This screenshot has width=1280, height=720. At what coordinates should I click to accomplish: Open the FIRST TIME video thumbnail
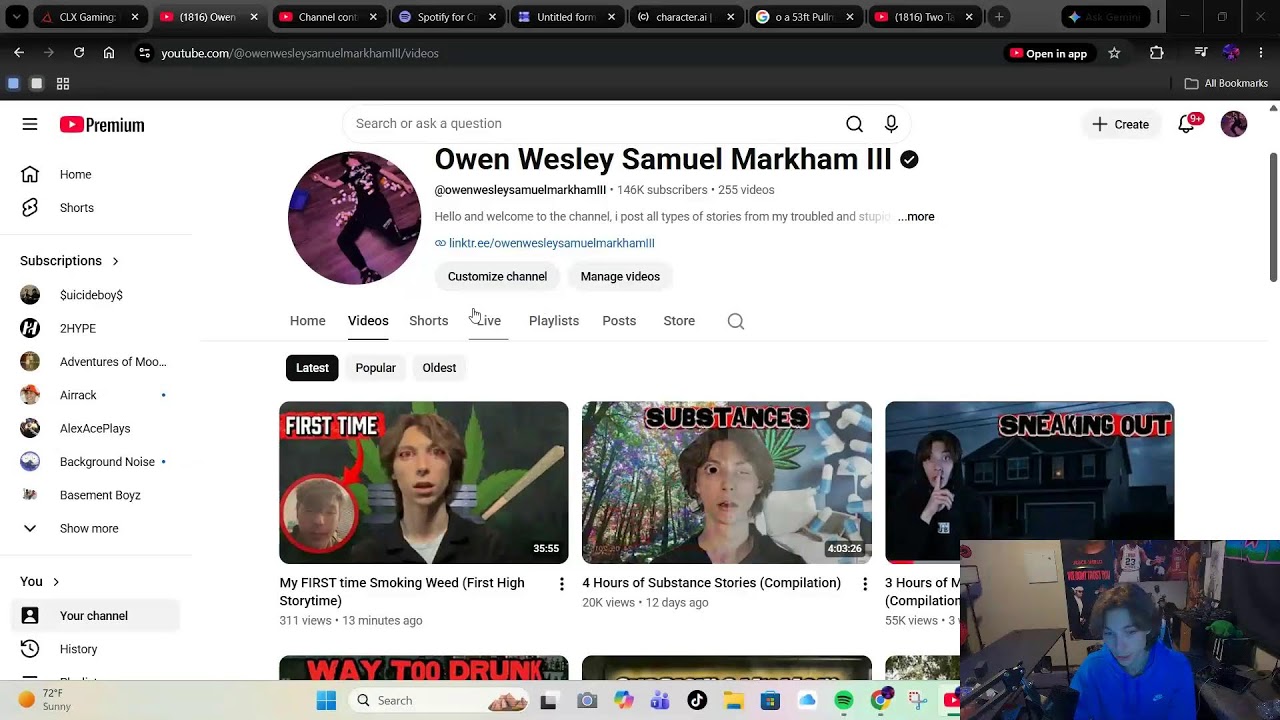tap(424, 483)
